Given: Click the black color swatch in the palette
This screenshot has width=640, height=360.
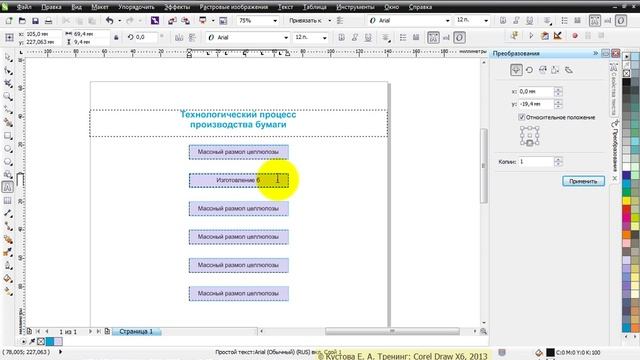Looking at the screenshot, I should tap(627, 82).
